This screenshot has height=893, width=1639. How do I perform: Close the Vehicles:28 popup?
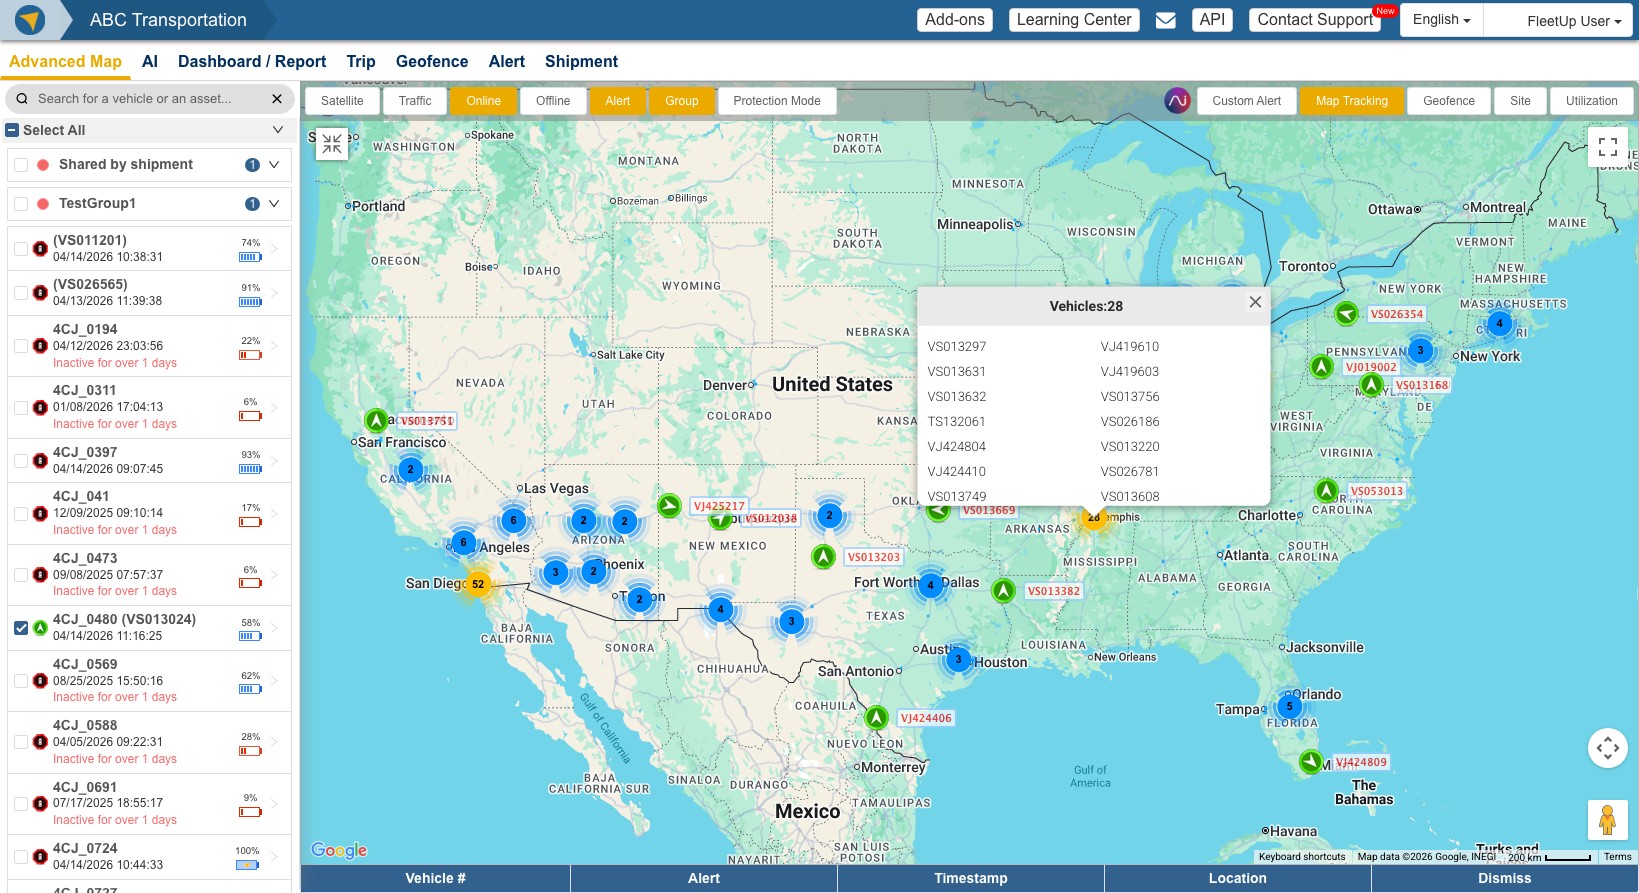[1255, 302]
